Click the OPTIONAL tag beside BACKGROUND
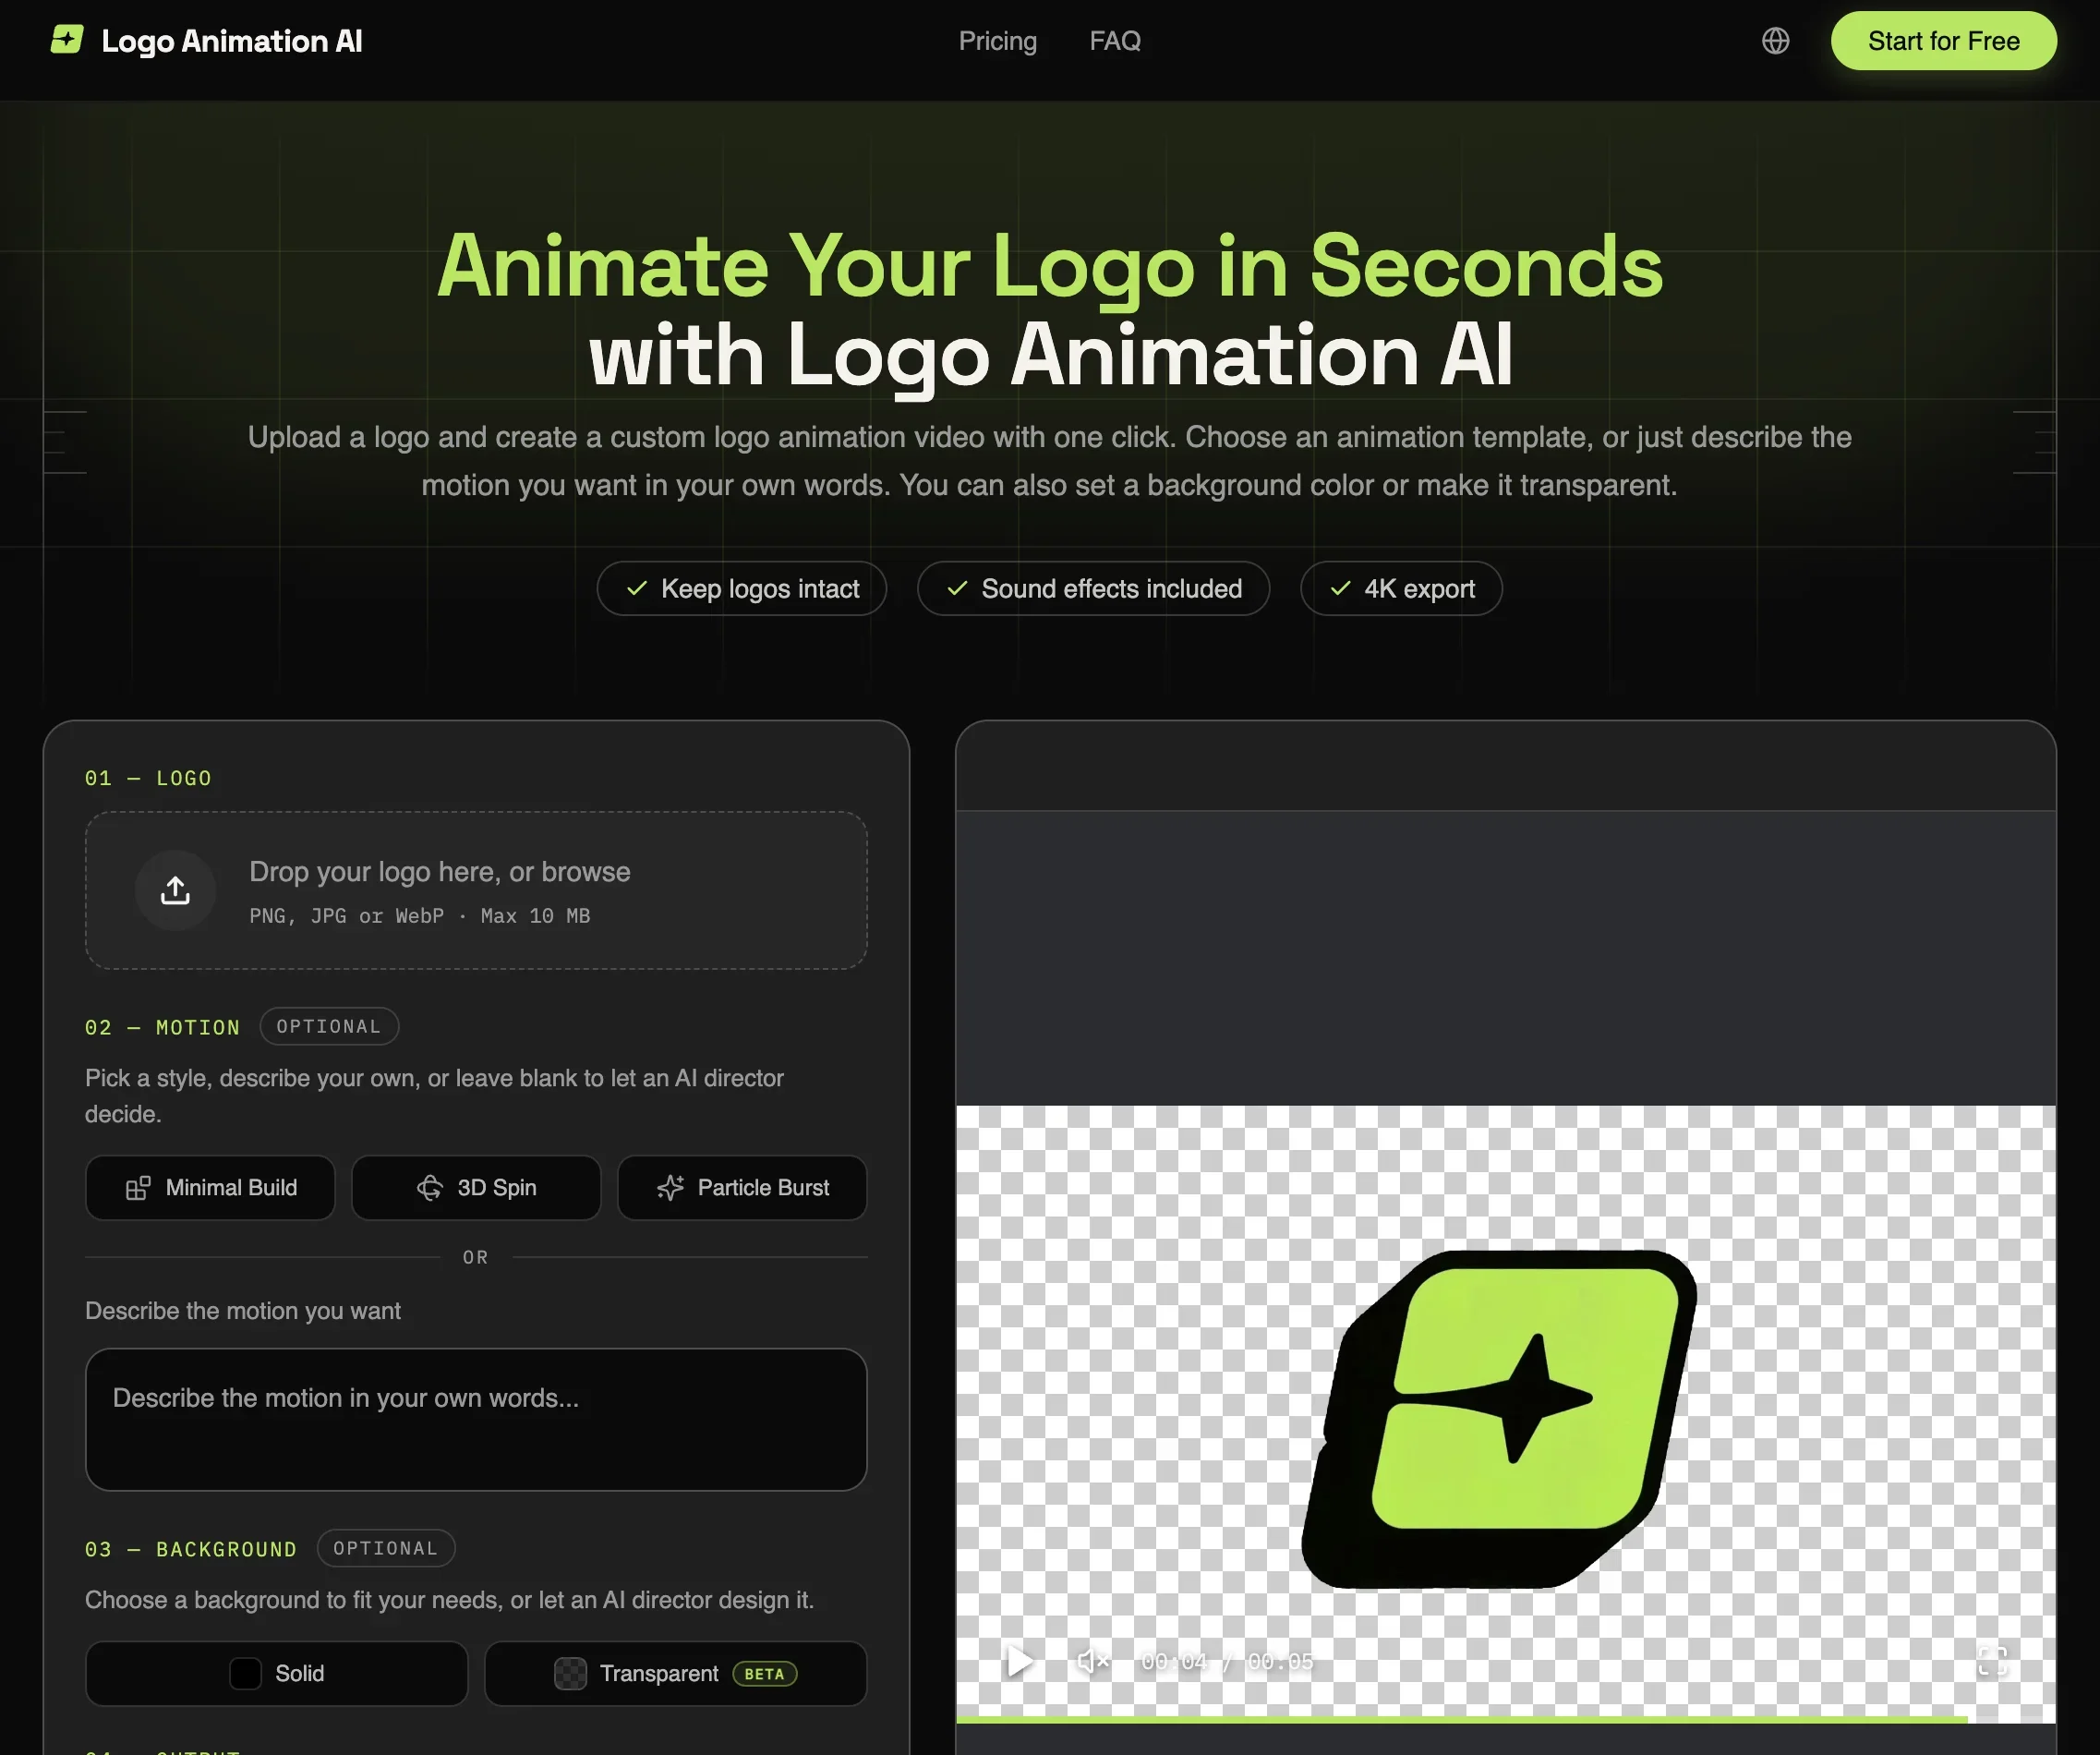2100x1755 pixels. click(x=386, y=1547)
